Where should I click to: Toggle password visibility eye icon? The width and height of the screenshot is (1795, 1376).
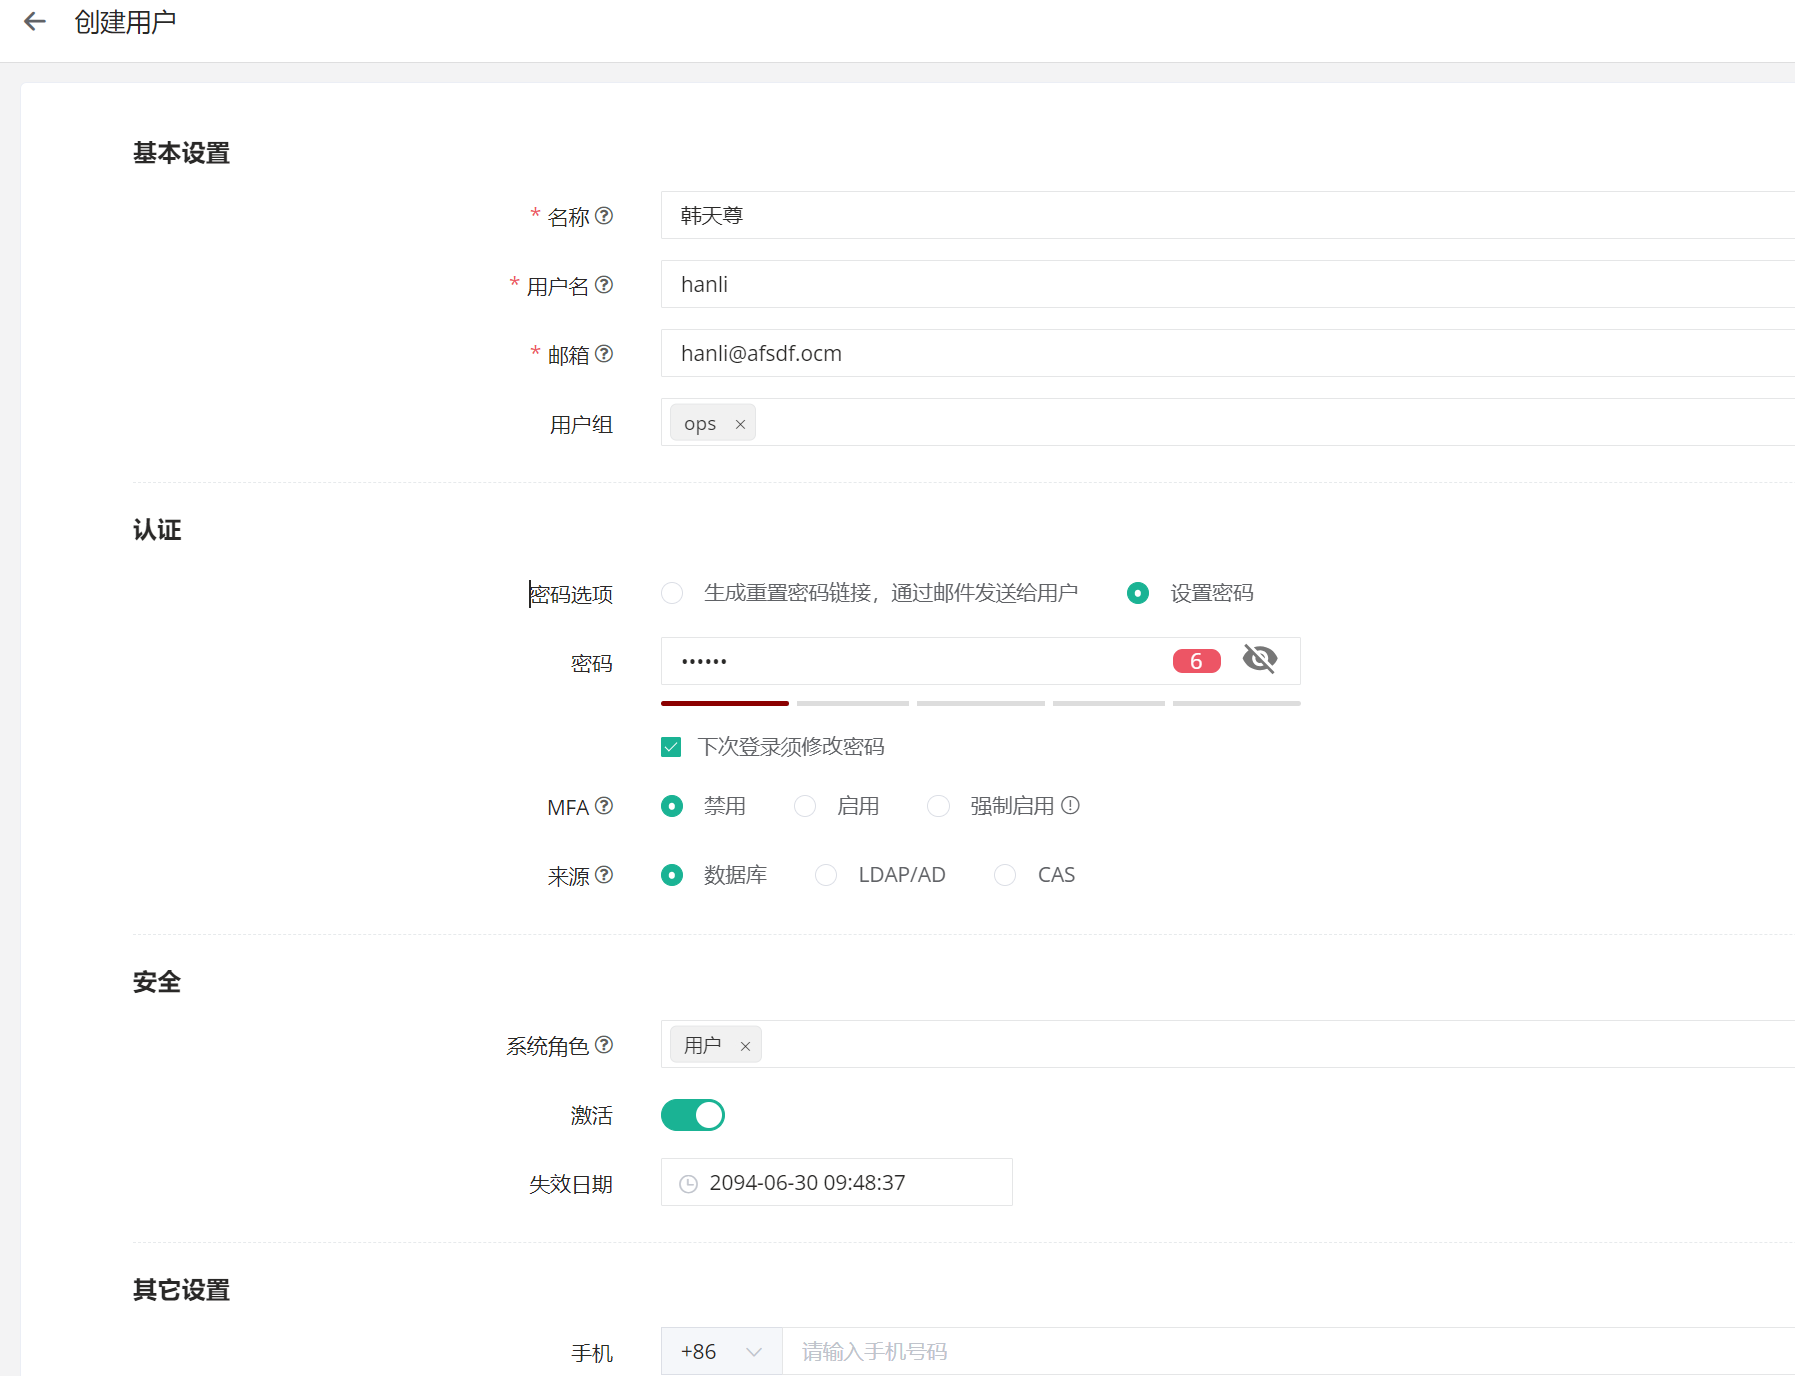pyautogui.click(x=1259, y=660)
